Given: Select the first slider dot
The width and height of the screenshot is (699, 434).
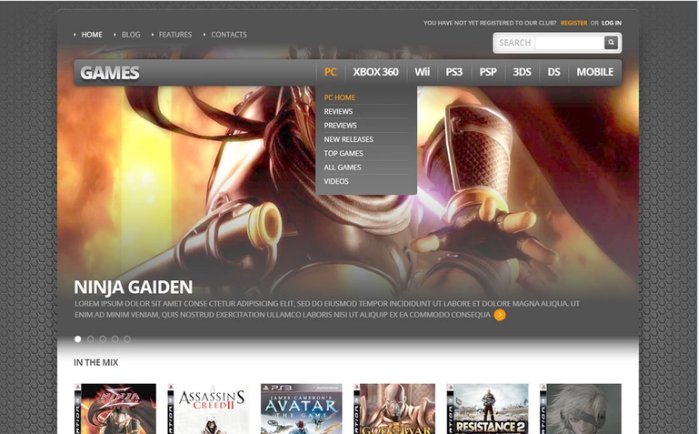Looking at the screenshot, I should pyautogui.click(x=78, y=339).
